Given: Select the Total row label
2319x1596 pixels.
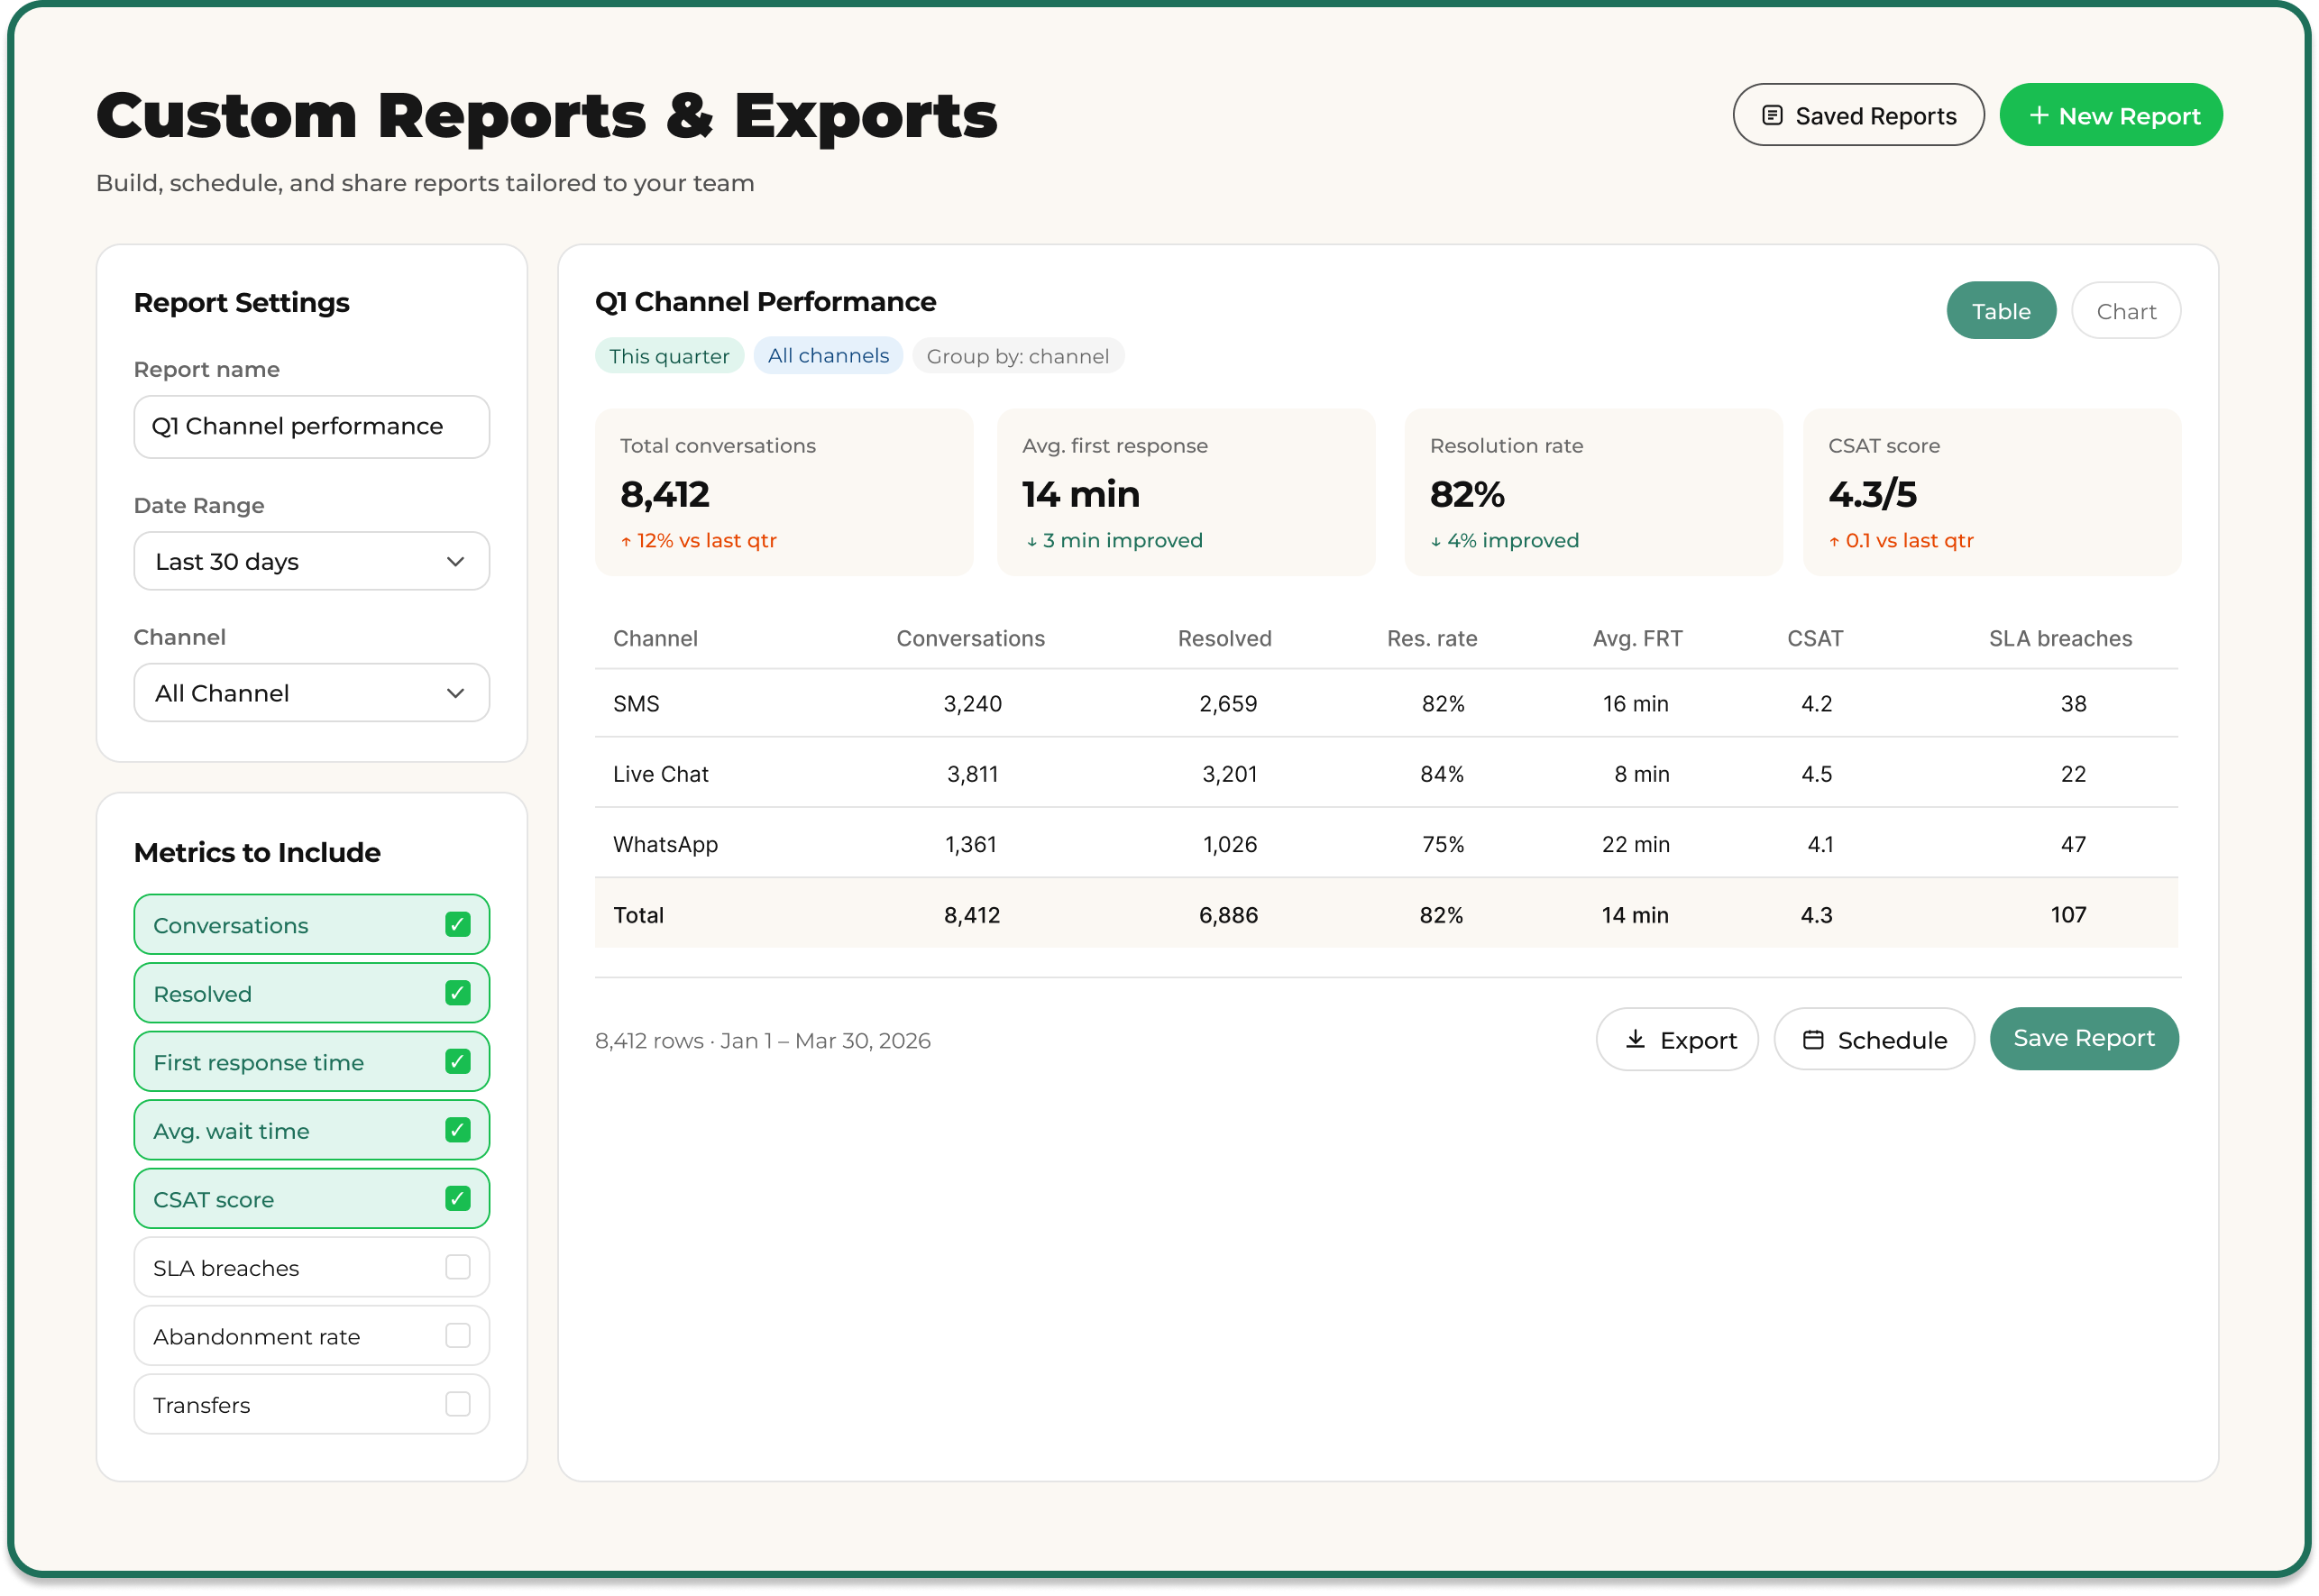Looking at the screenshot, I should 639,915.
